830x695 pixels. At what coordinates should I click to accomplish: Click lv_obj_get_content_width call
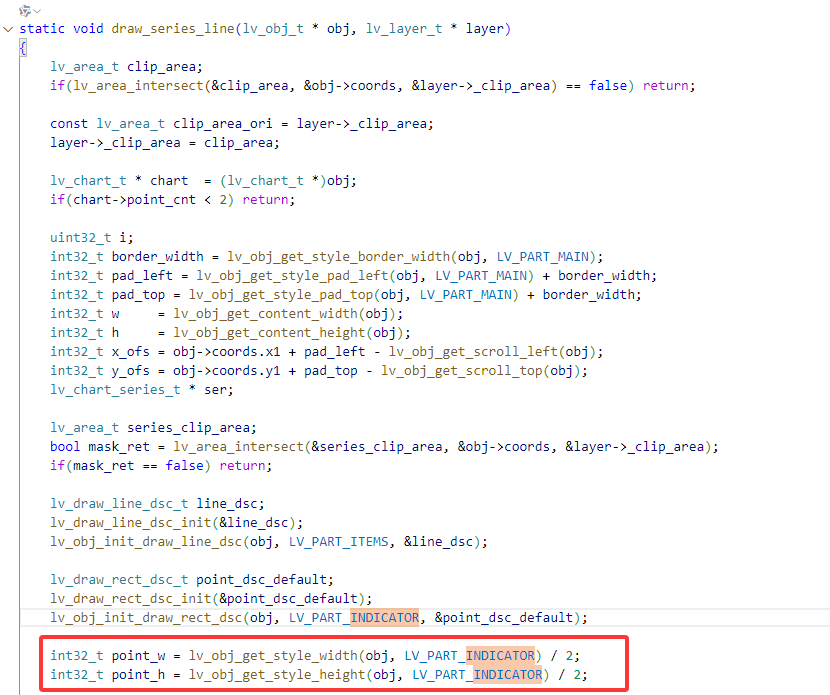click(x=266, y=314)
